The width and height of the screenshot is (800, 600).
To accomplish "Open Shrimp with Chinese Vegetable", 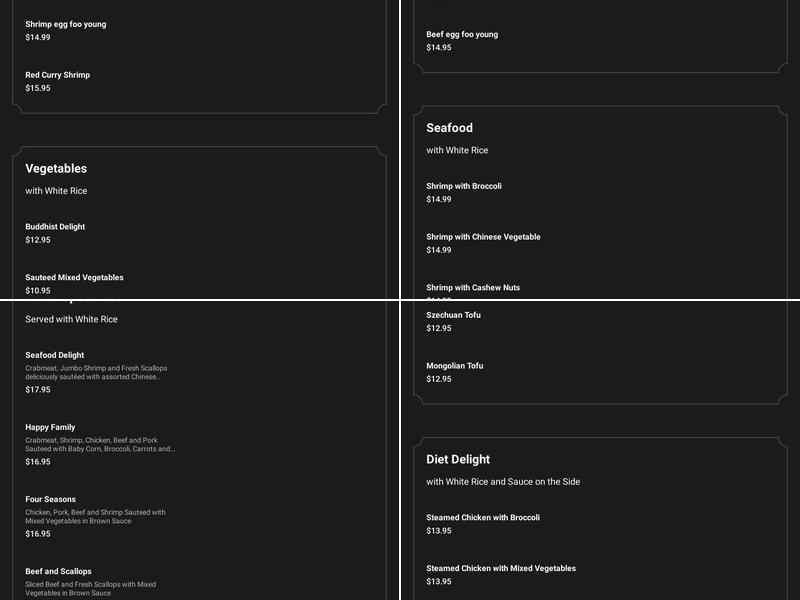I will [x=483, y=237].
